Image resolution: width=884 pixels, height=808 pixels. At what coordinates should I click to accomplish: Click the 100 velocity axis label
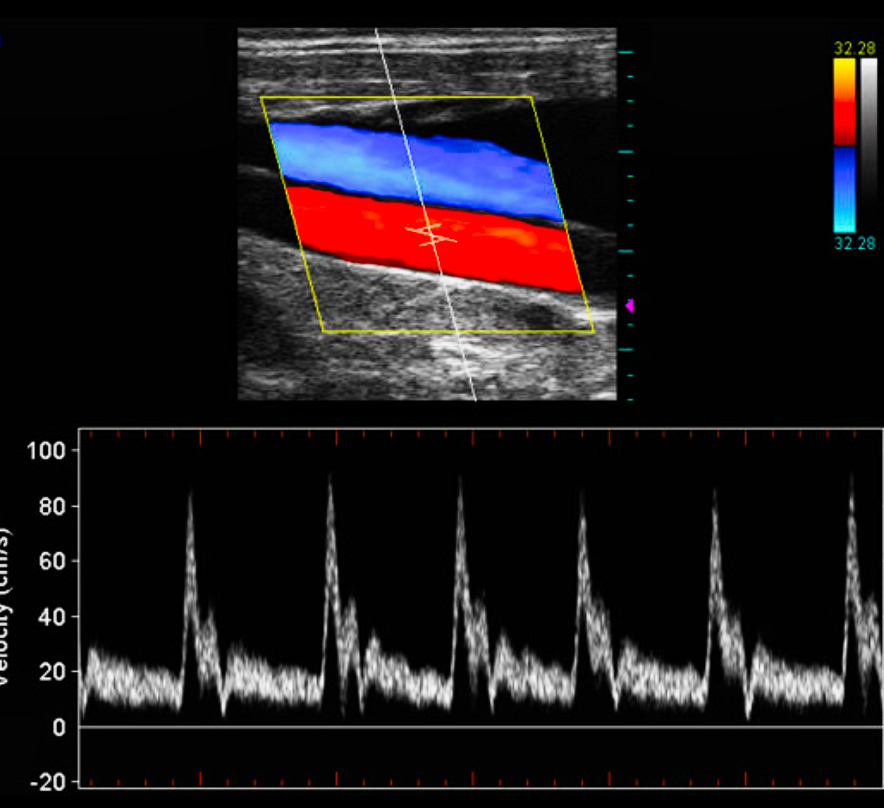pos(45,451)
